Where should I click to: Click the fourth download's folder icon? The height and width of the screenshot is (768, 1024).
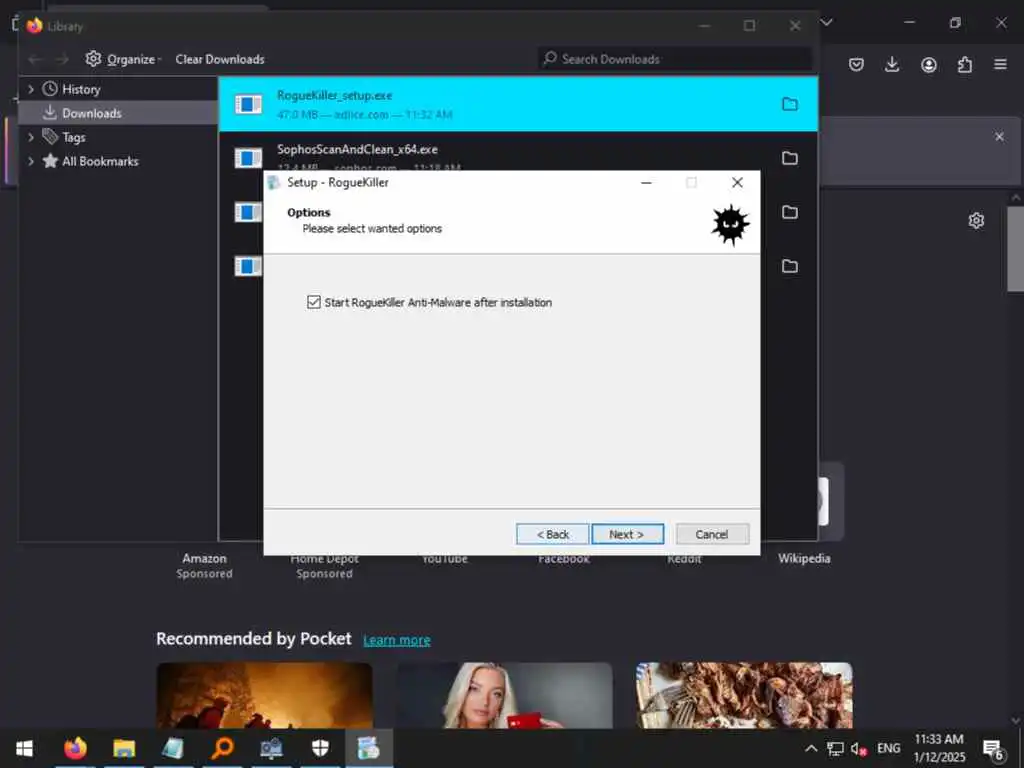tap(790, 266)
